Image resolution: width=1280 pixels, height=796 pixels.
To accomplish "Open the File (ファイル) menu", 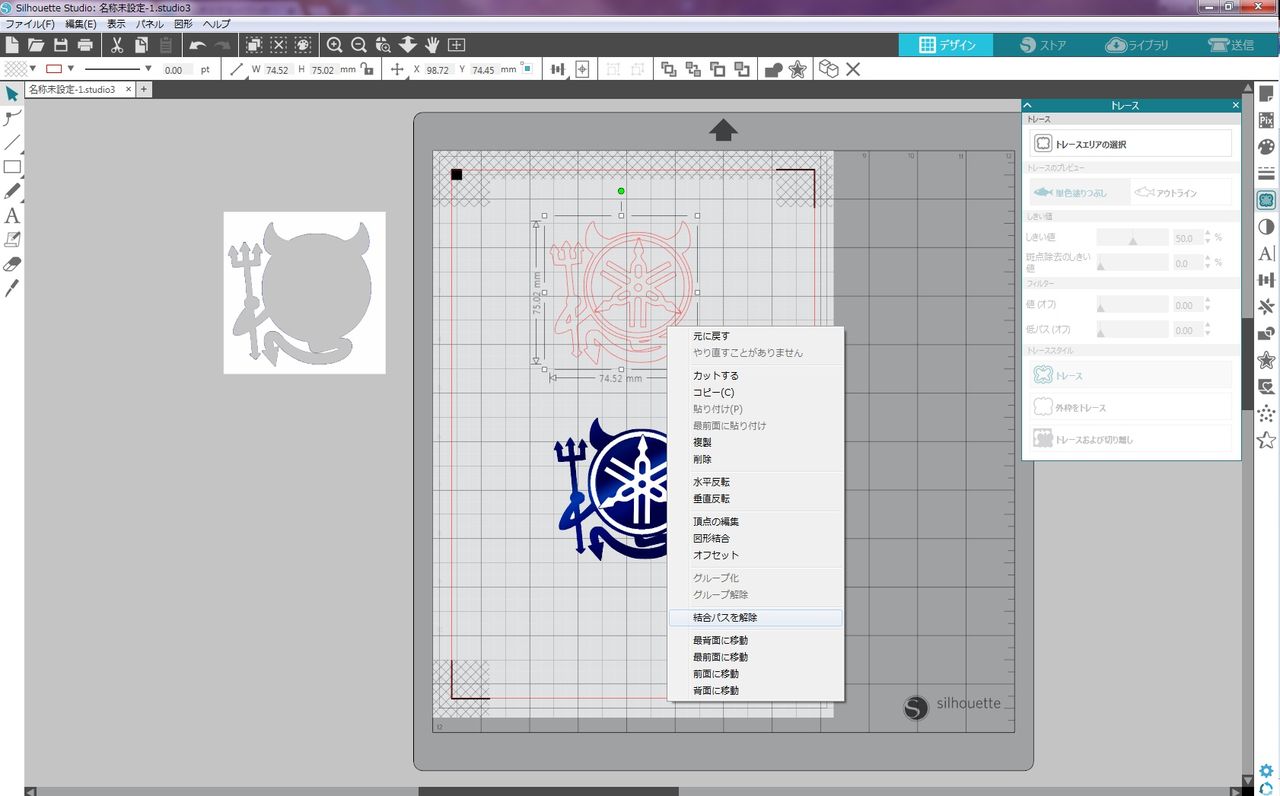I will [x=30, y=23].
